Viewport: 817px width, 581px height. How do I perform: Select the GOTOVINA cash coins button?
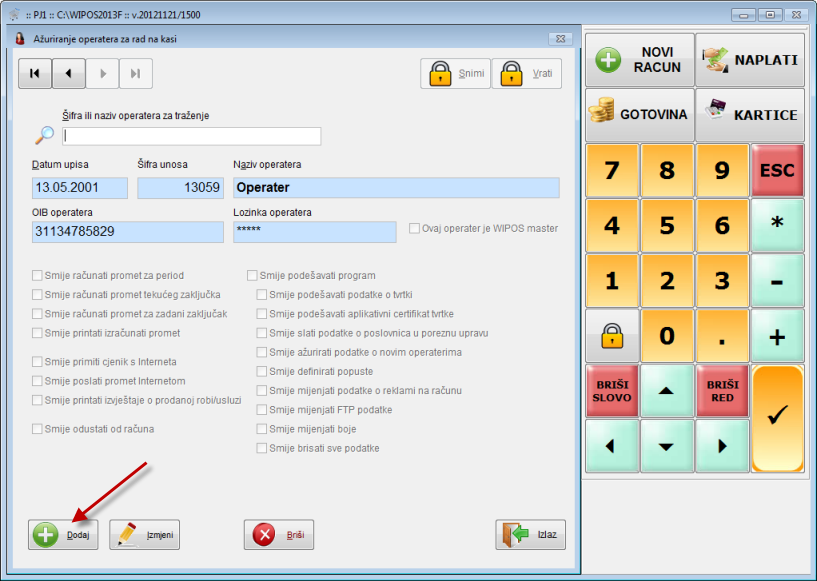[x=639, y=114]
